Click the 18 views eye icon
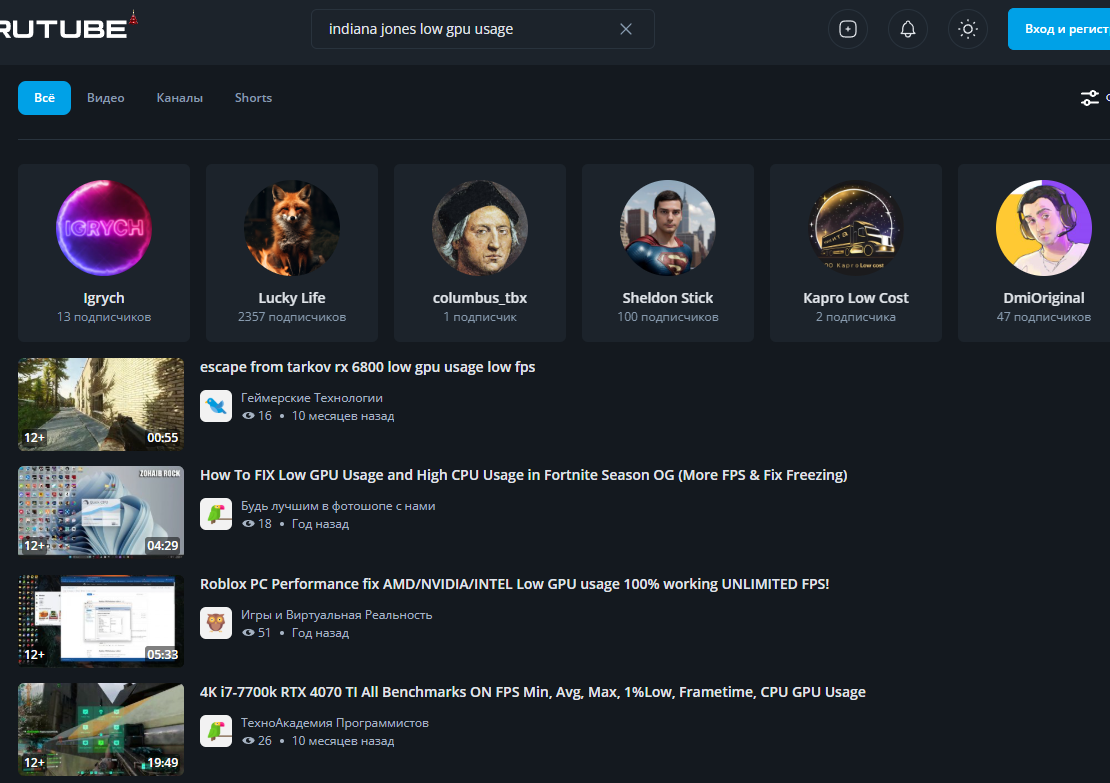This screenshot has width=1110, height=783. pyautogui.click(x=248, y=524)
